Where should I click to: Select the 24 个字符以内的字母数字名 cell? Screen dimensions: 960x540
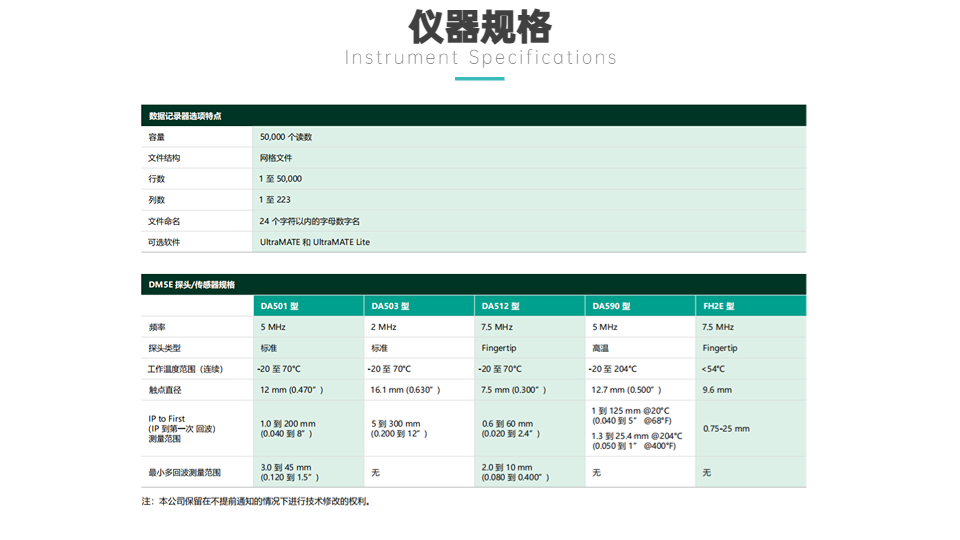[x=310, y=221]
